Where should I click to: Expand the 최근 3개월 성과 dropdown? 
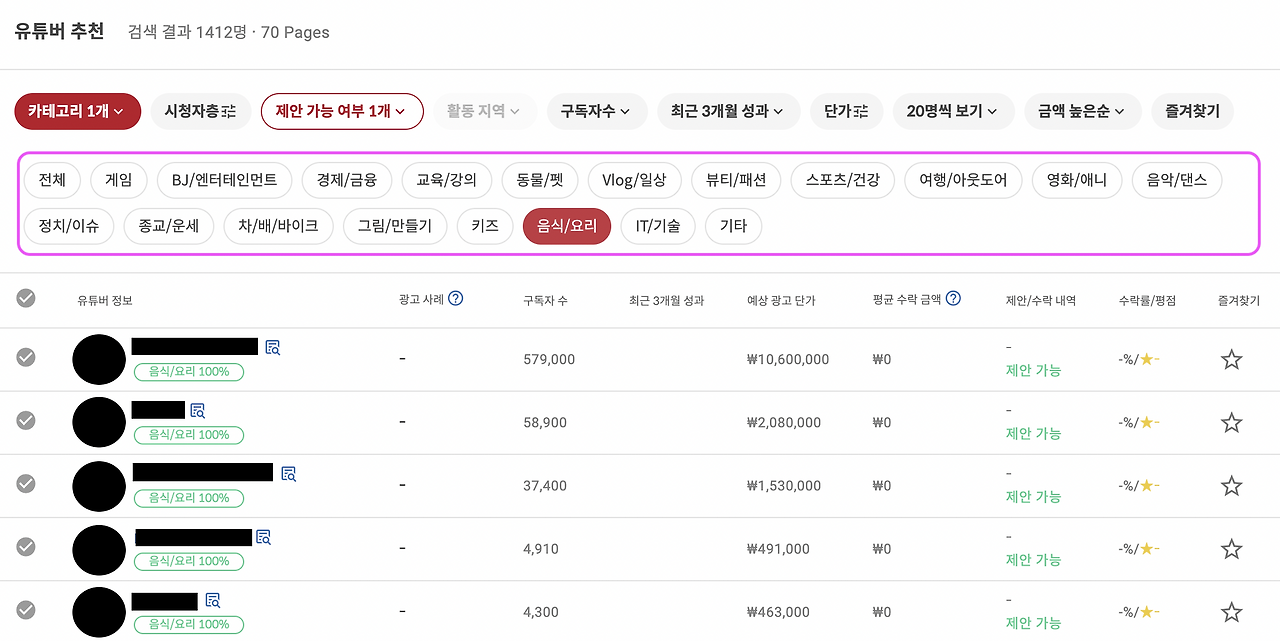pyautogui.click(x=728, y=111)
